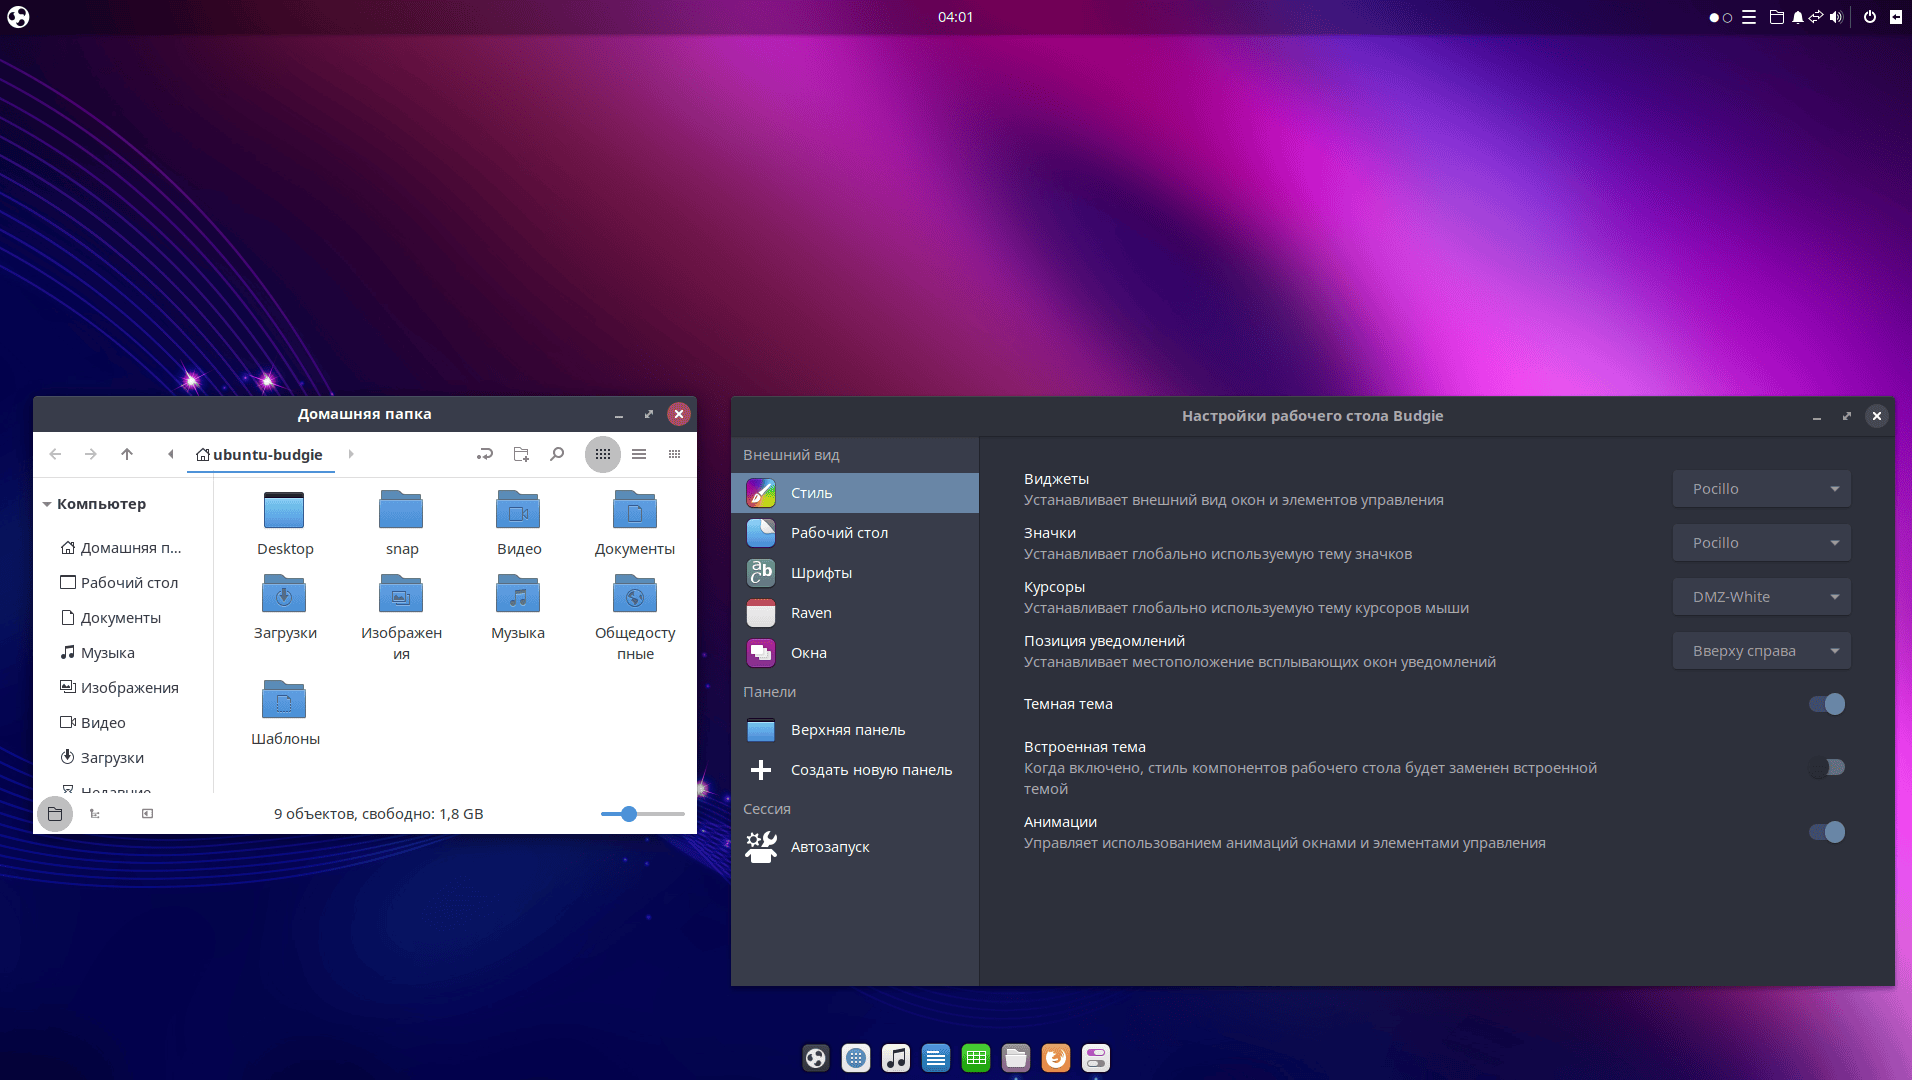1912x1080 pixels.
Task: Open the Курсоры theme dropdown
Action: tap(1761, 596)
